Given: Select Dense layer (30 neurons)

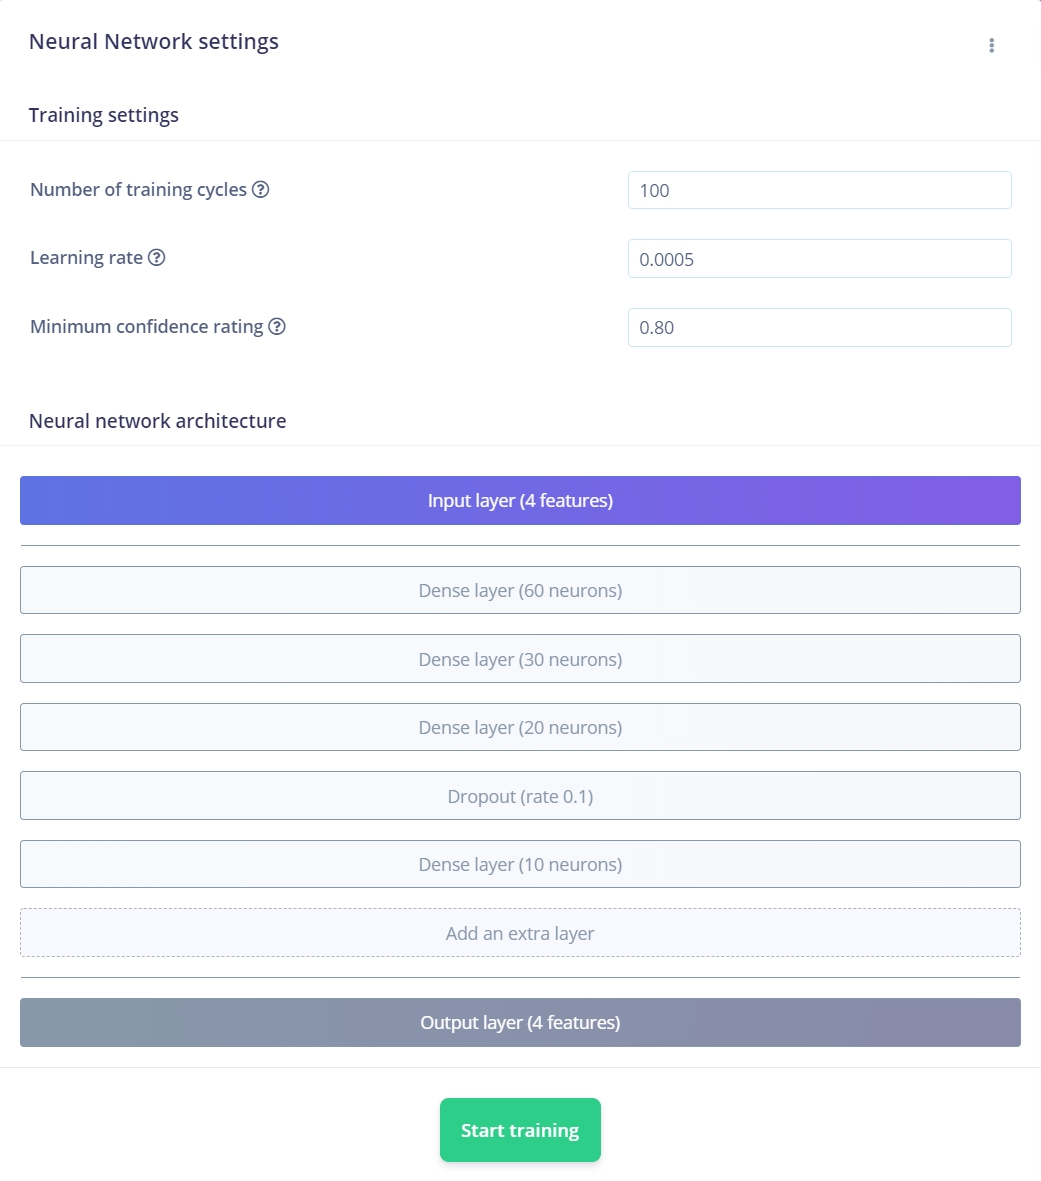Looking at the screenshot, I should (x=520, y=658).
